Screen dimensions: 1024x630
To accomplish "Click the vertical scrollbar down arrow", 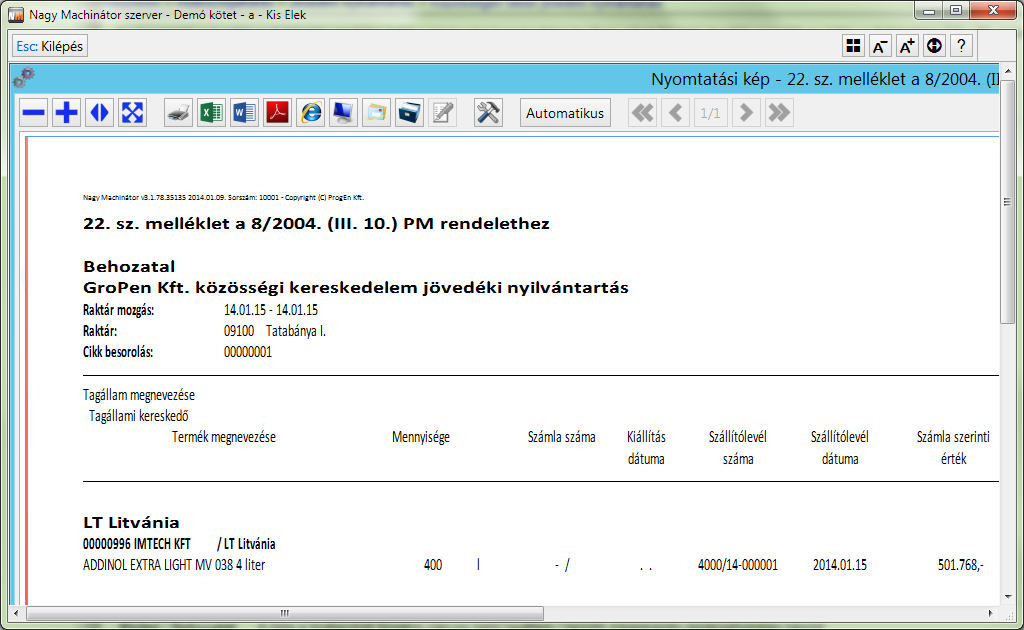I will [x=1009, y=597].
